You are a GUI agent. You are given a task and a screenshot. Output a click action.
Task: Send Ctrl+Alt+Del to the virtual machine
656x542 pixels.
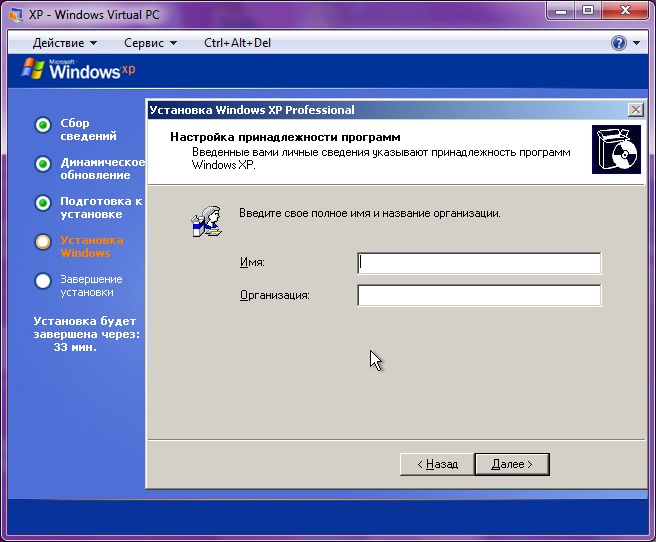(237, 43)
